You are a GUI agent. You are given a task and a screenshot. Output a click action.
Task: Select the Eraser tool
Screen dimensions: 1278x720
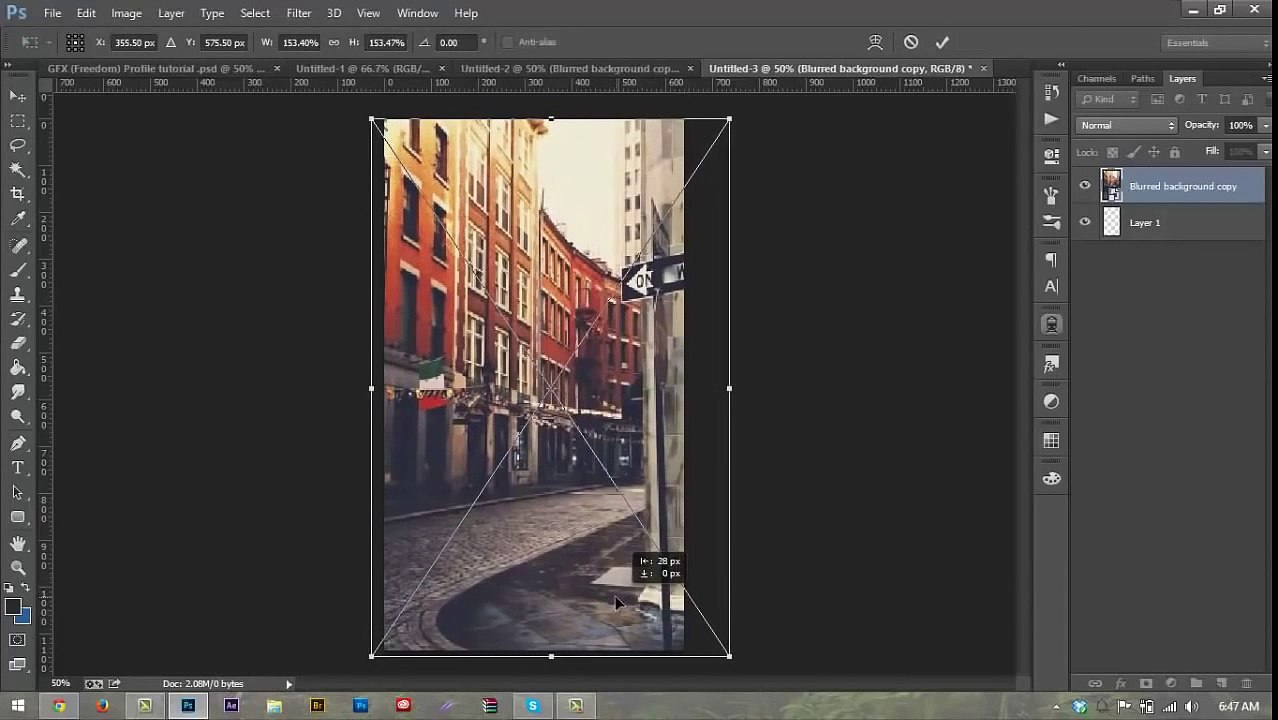click(18, 343)
